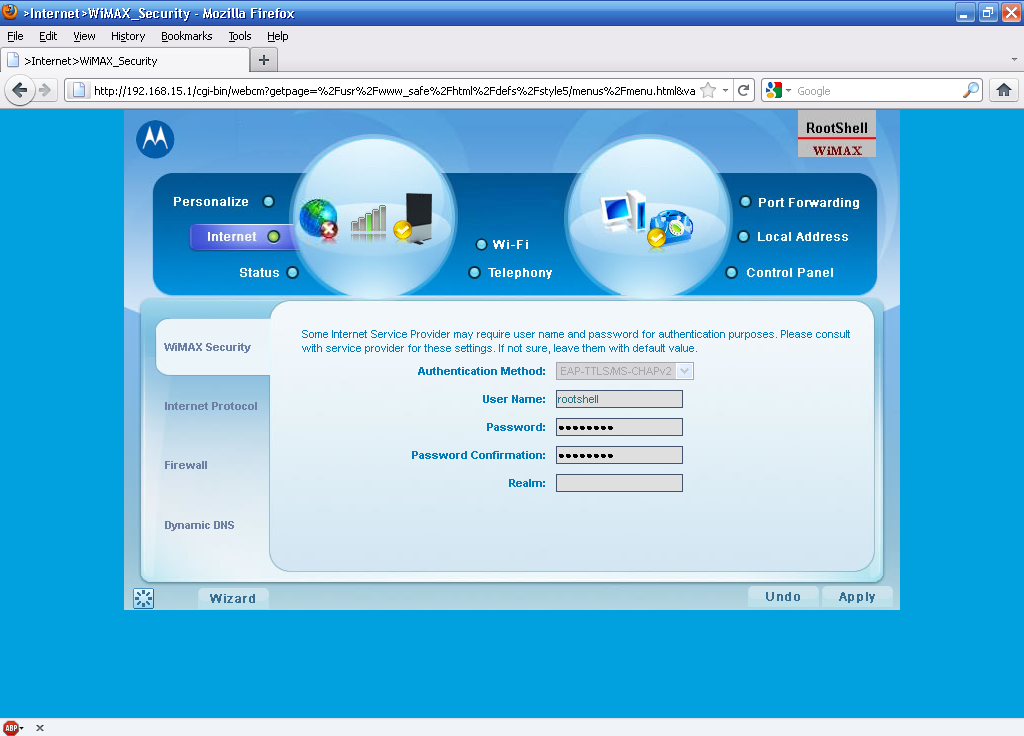Click the Undo button
The height and width of the screenshot is (736, 1024).
pyautogui.click(x=783, y=596)
